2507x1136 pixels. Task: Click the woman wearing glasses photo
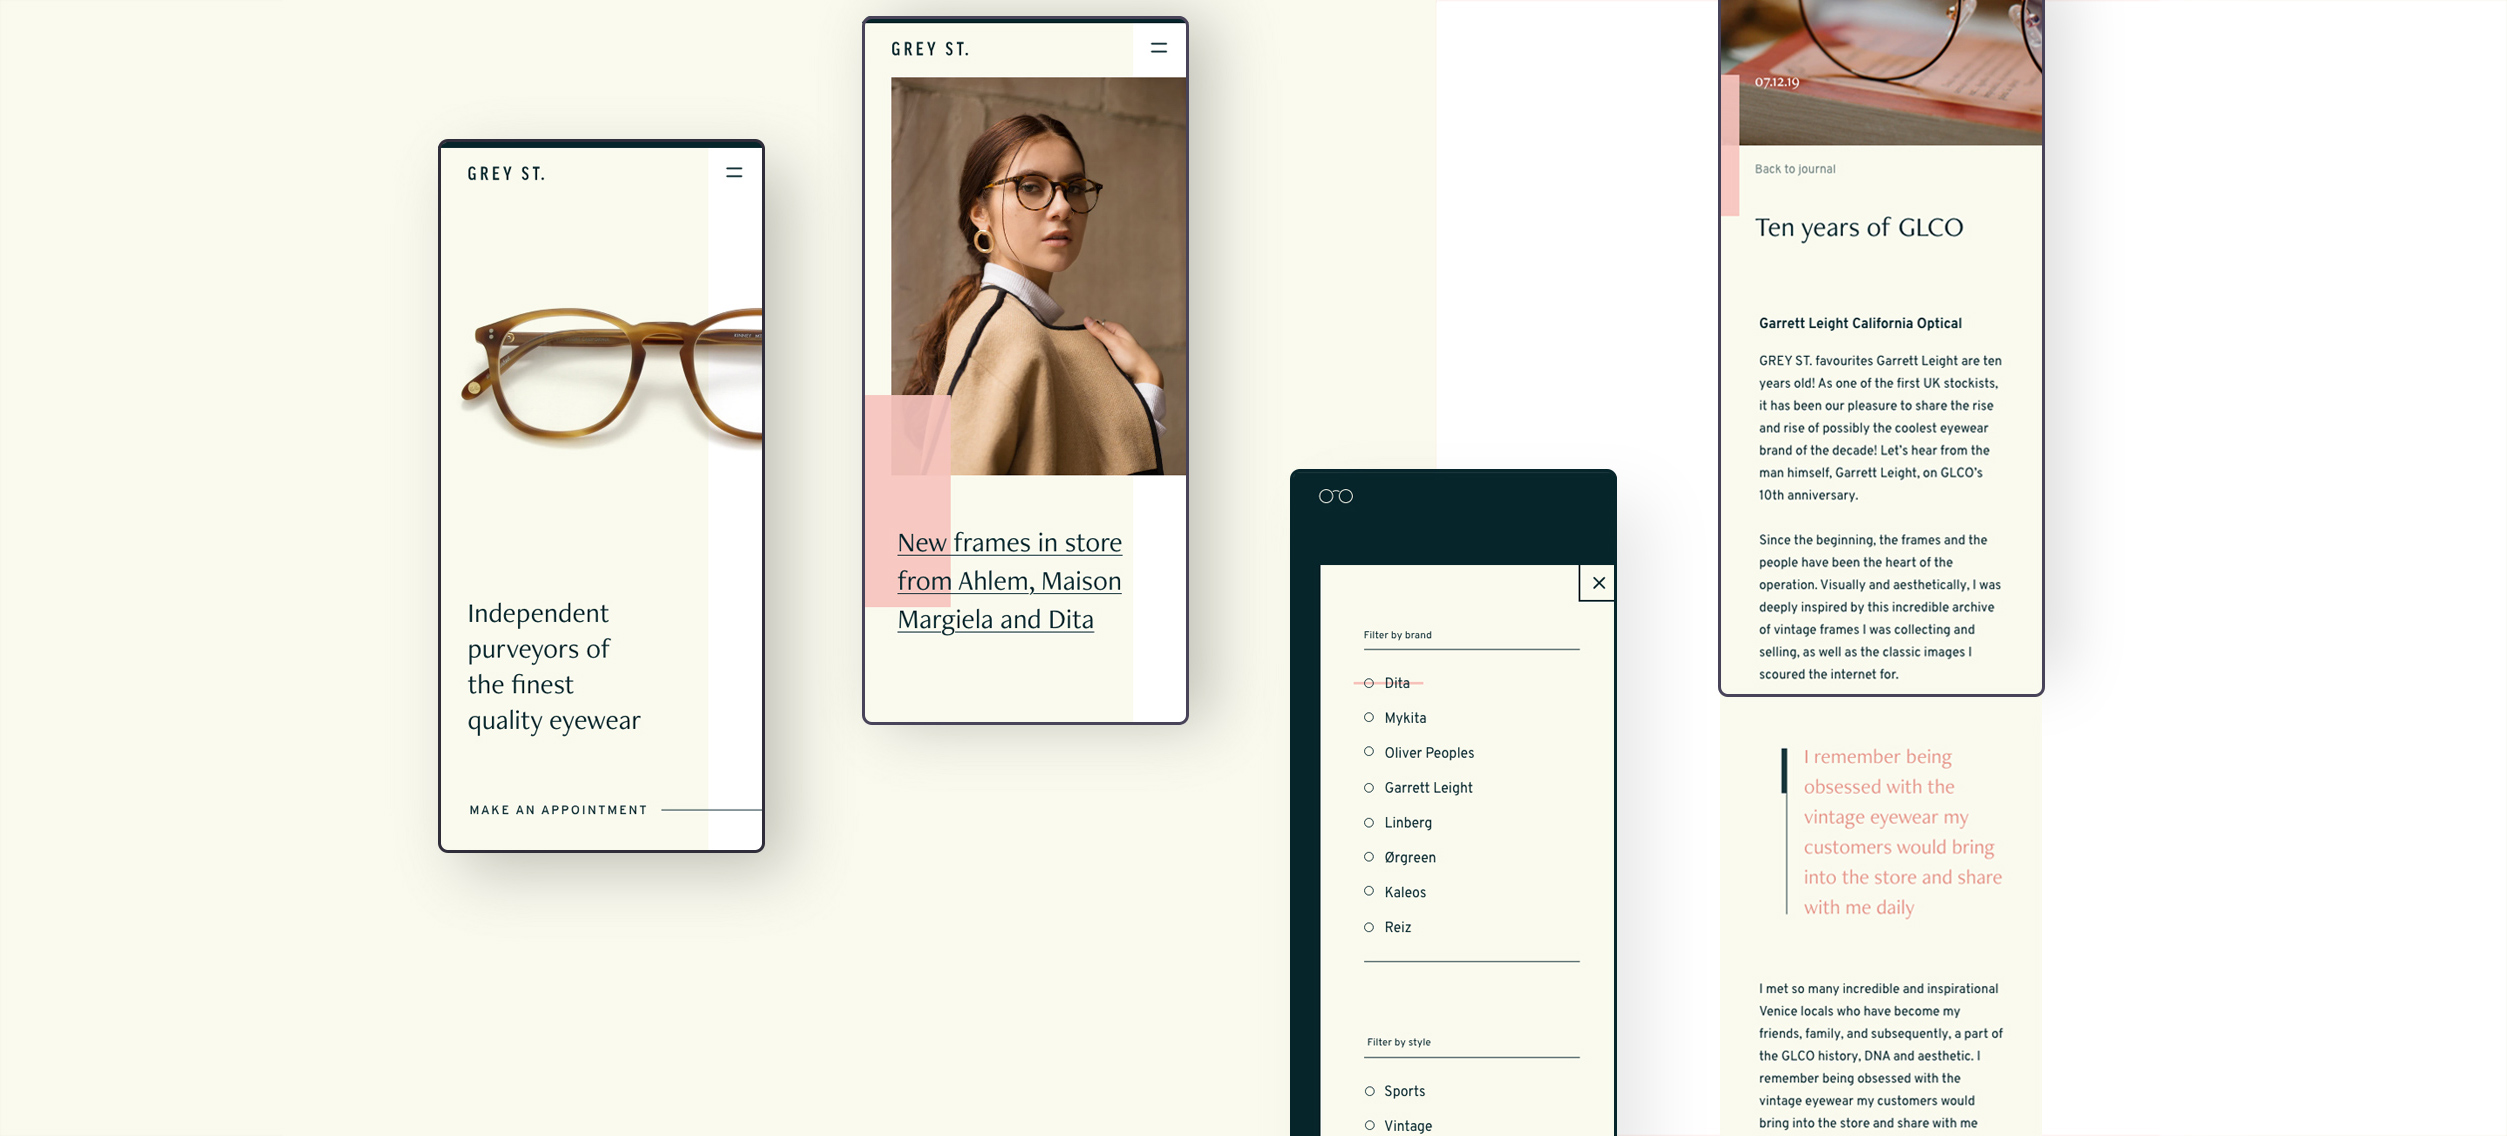coord(1038,276)
